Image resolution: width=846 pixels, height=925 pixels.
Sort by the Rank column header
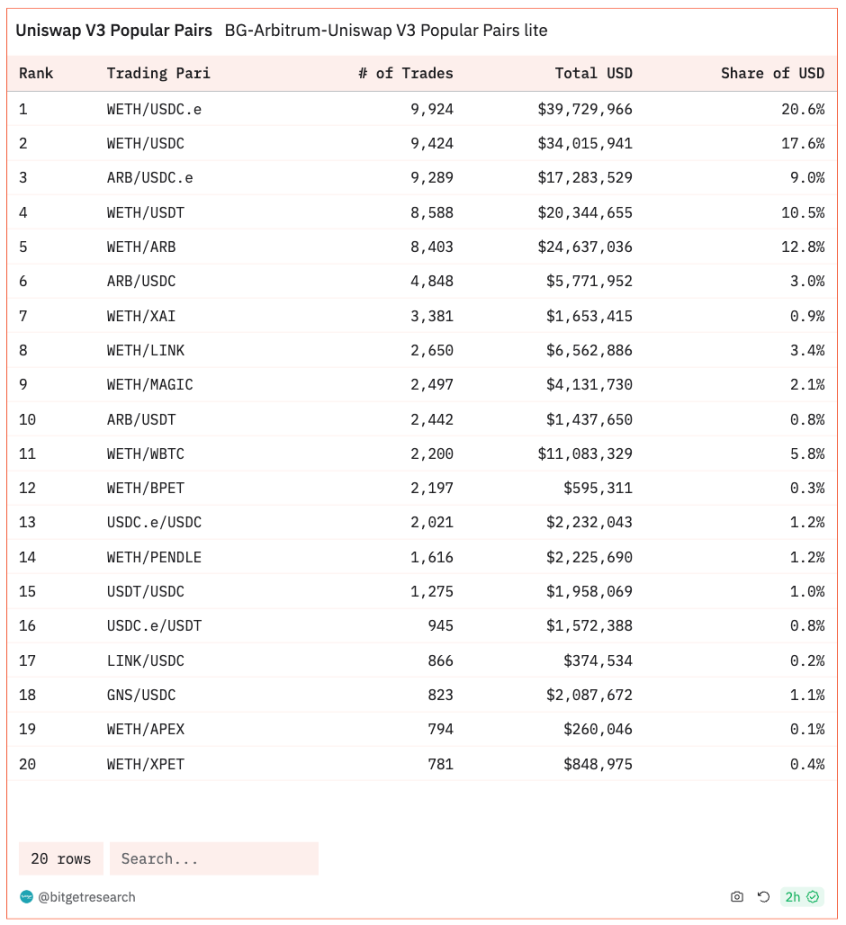click(x=36, y=73)
